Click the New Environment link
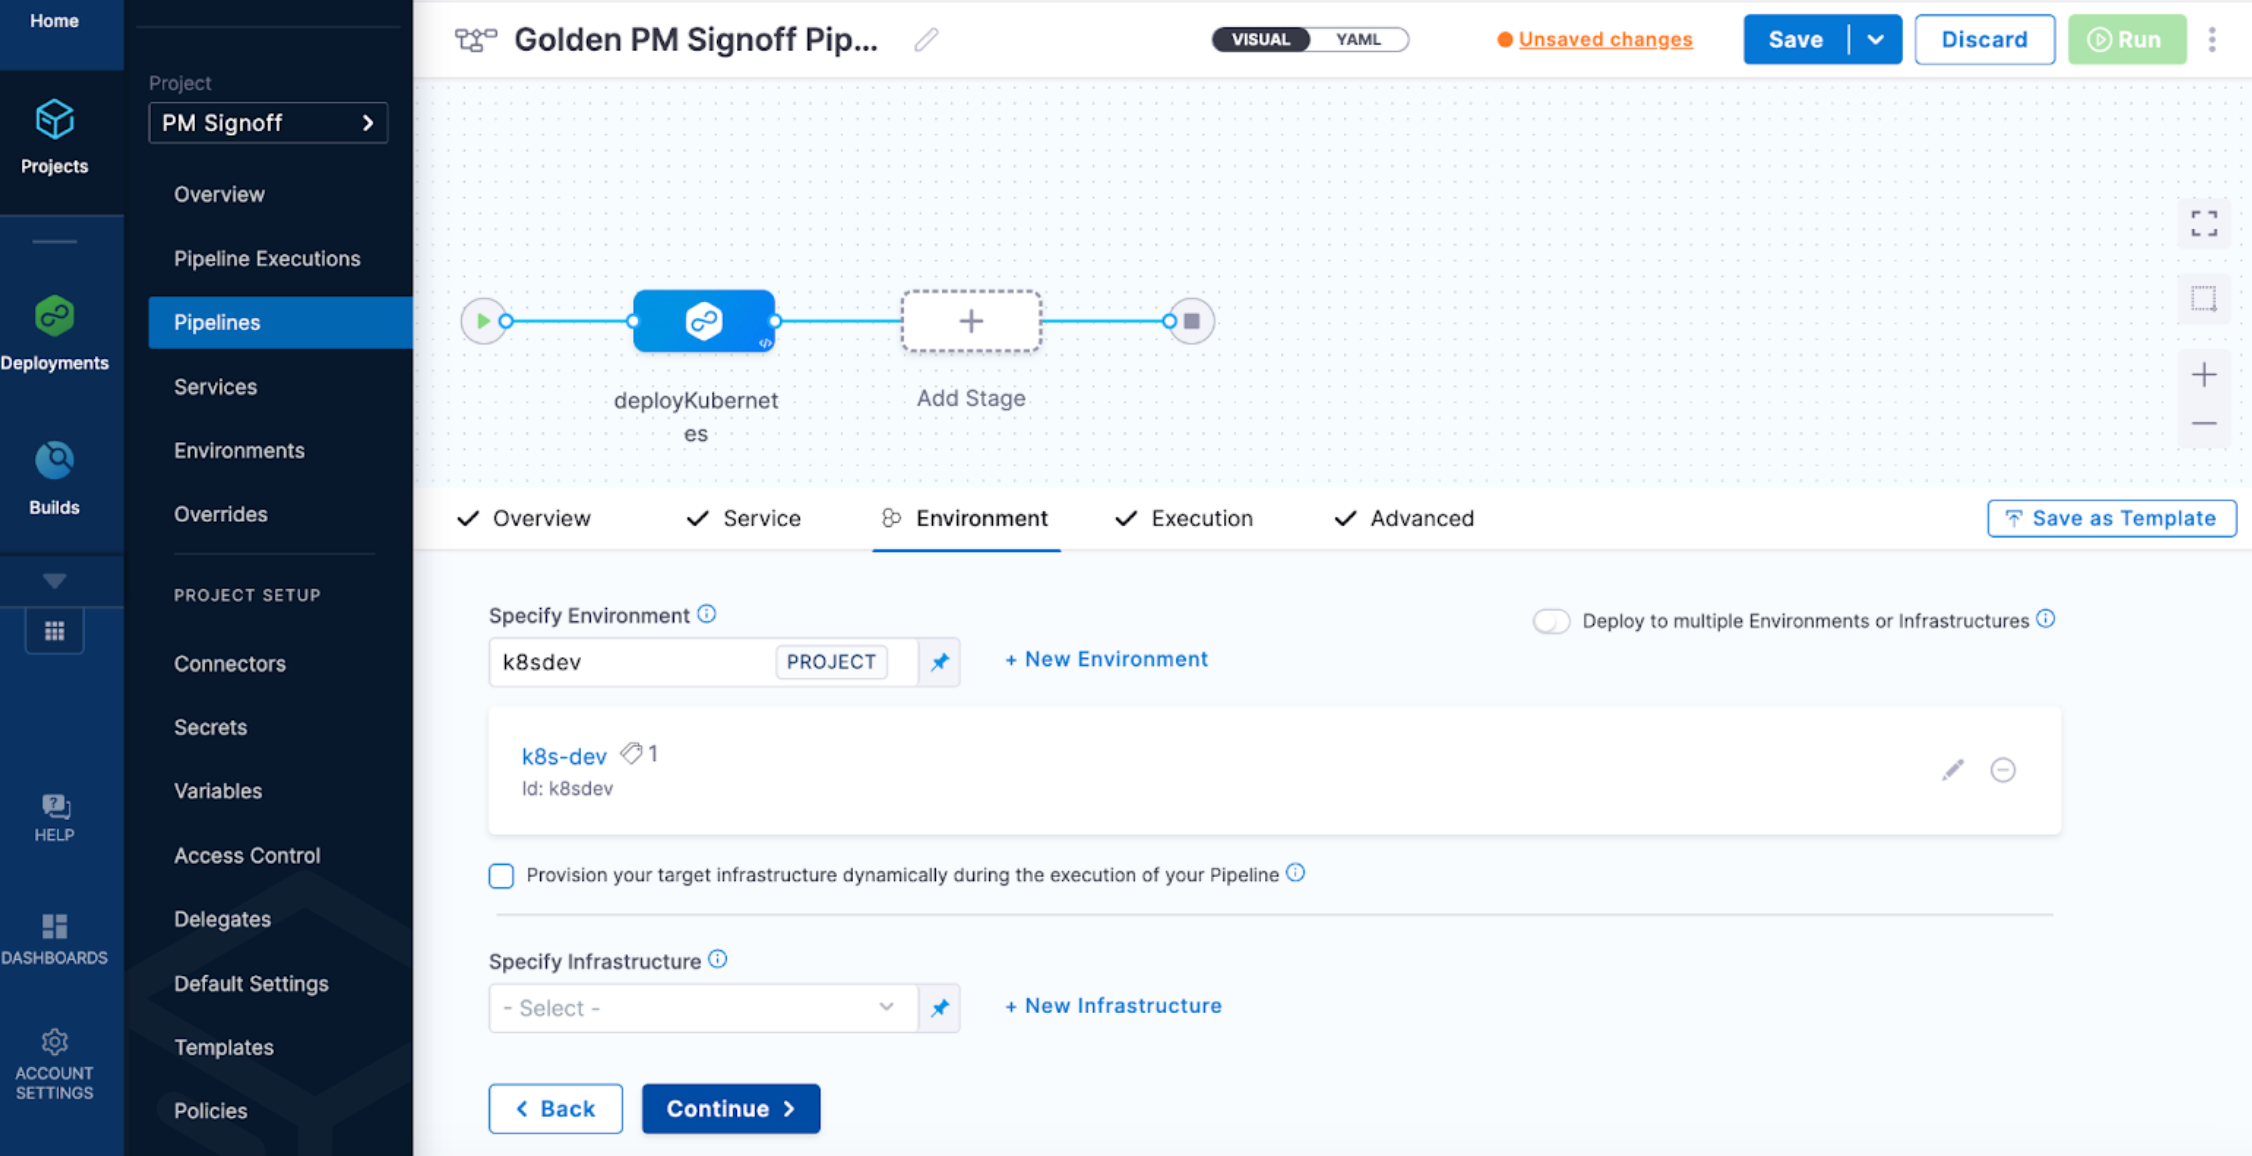Viewport: 2252px width, 1156px height. tap(1106, 659)
